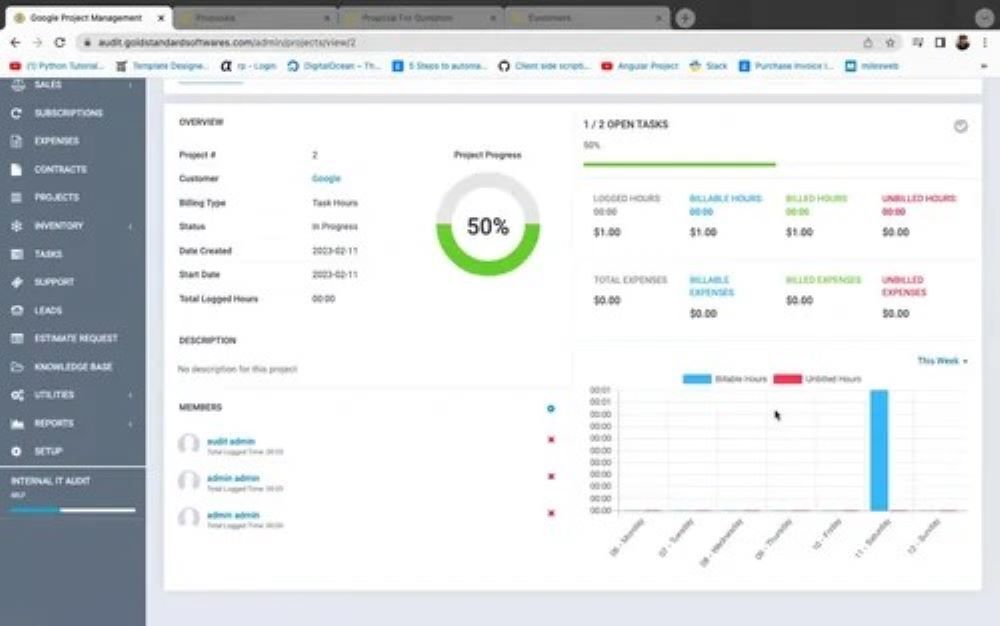The image size is (1000, 626).
Task: Click the Support icon in the sidebar
Action: (x=17, y=282)
